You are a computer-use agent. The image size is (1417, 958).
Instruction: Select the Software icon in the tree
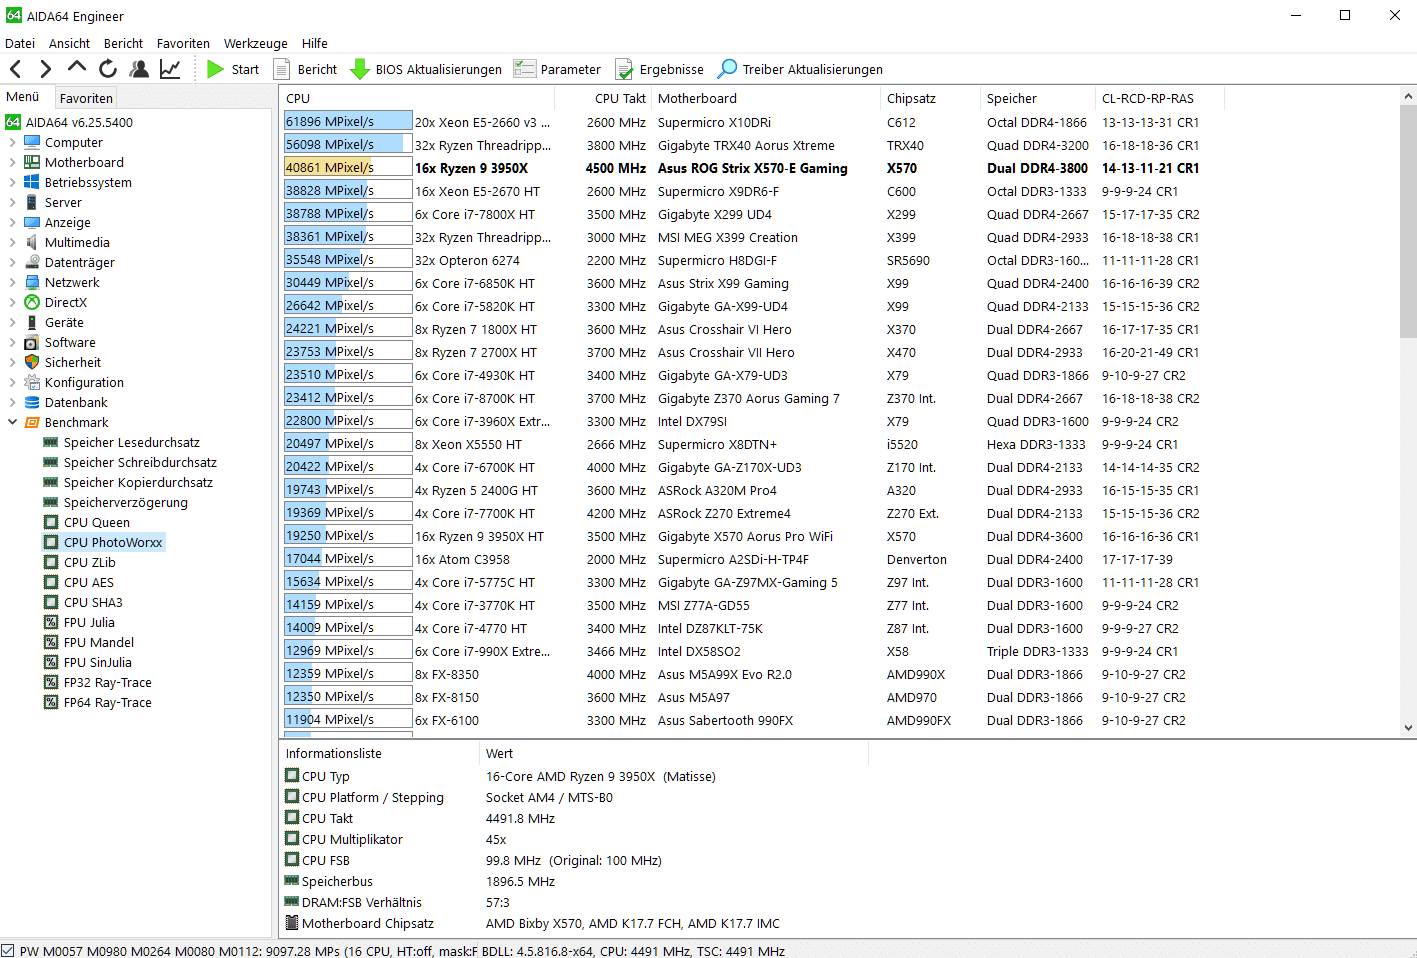click(x=32, y=342)
